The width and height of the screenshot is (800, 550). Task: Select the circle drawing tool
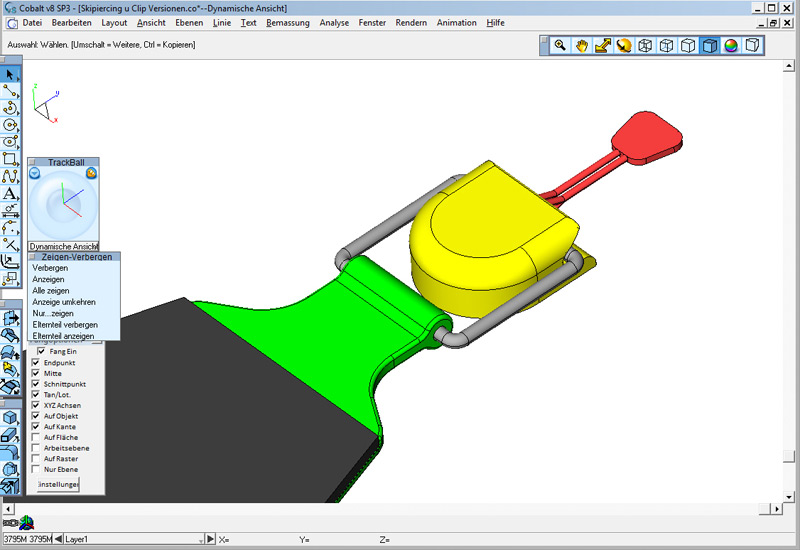click(11, 125)
